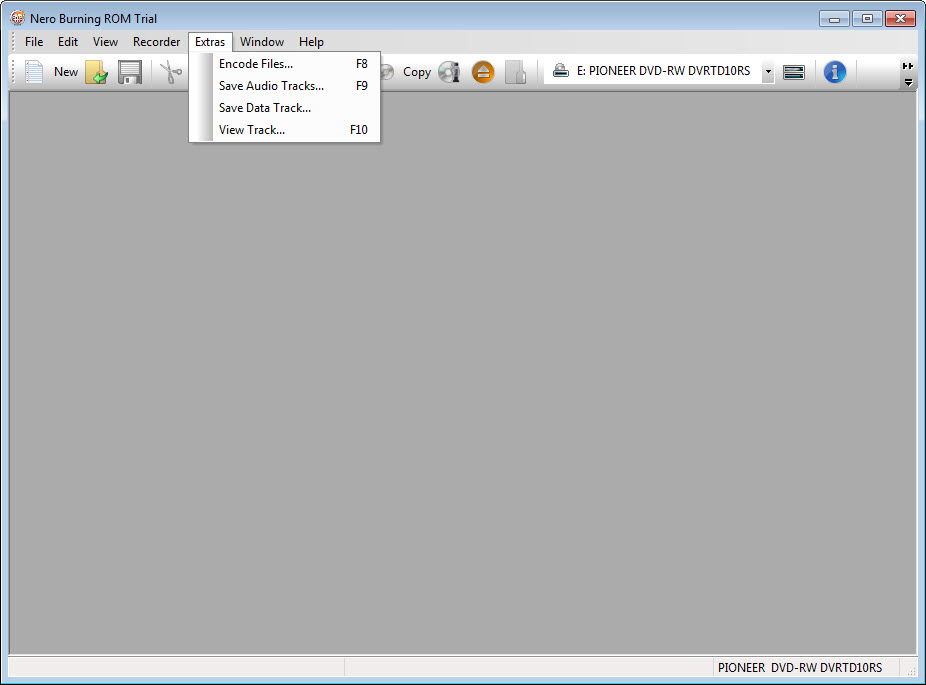The image size is (926, 685).
Task: Choose Save Data Track... menu entry
Action: (285, 107)
